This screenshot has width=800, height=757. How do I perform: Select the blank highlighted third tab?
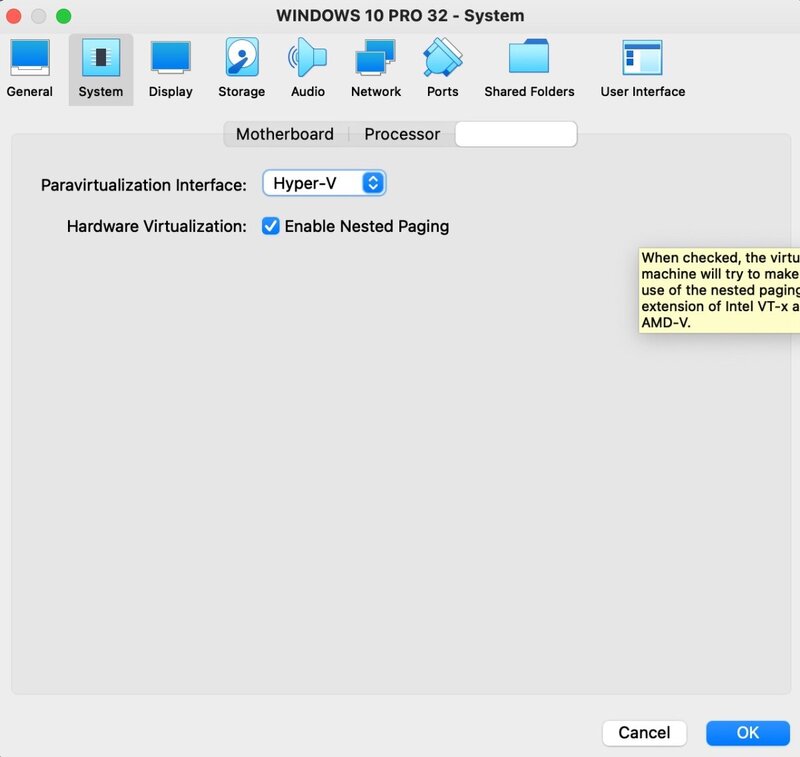pyautogui.click(x=516, y=134)
